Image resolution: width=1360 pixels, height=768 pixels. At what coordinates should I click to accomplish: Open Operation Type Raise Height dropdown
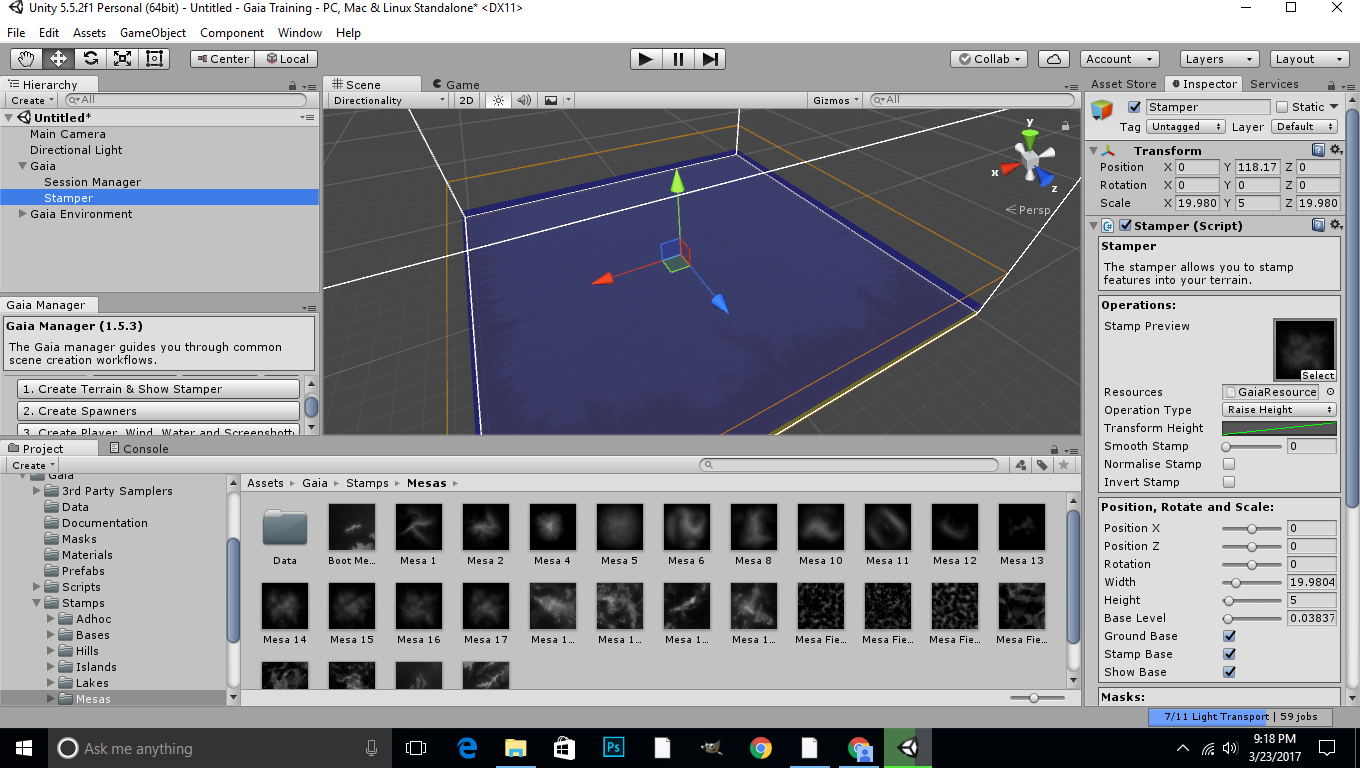pyautogui.click(x=1280, y=410)
